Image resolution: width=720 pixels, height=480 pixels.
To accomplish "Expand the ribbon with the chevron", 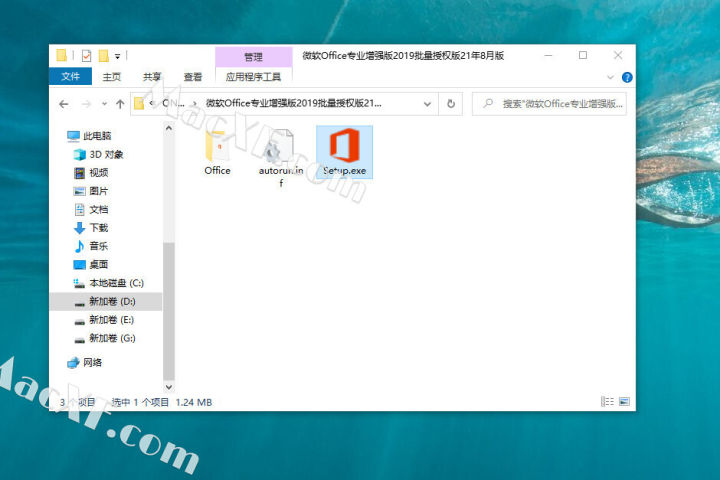I will tap(610, 77).
